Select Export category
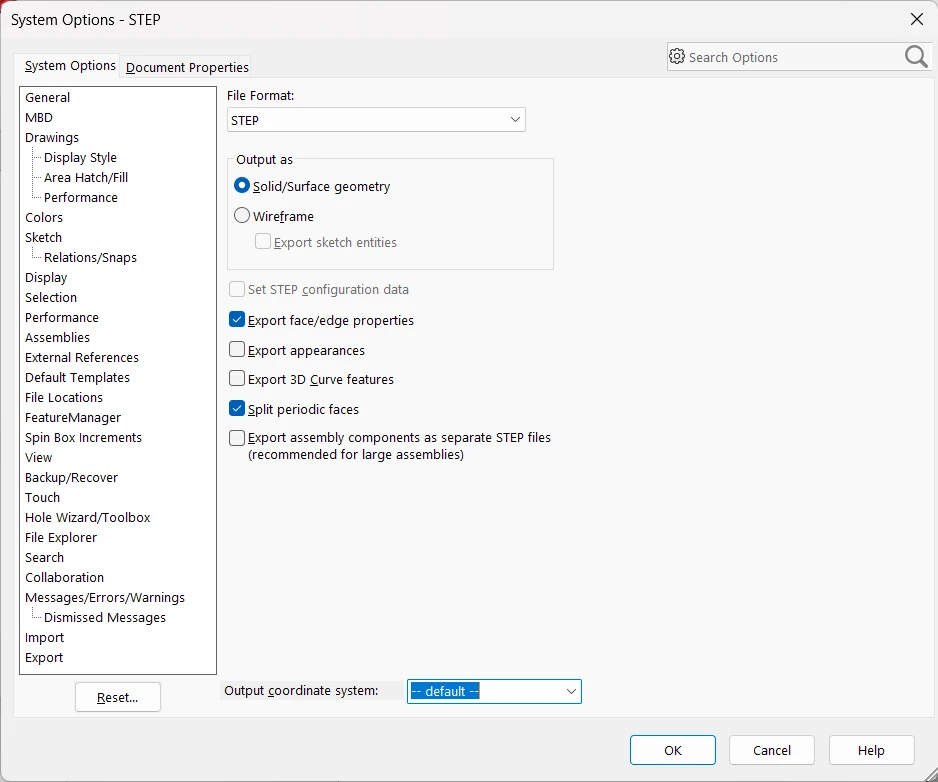Viewport: 938px width, 782px height. pyautogui.click(x=44, y=658)
